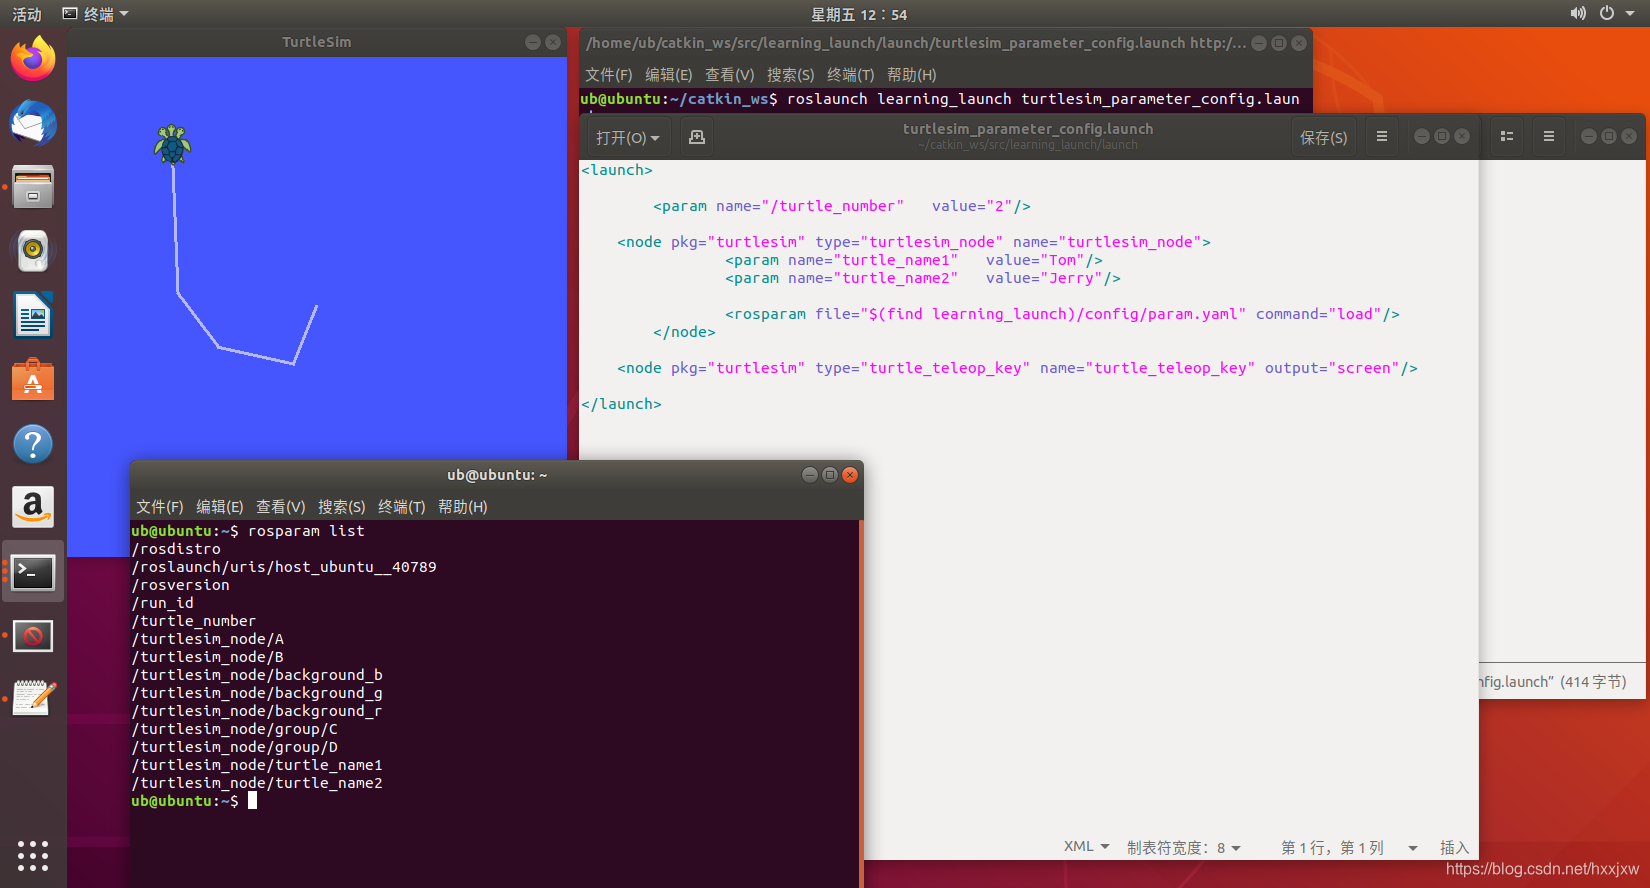Click the <launch> opening tag line
This screenshot has height=888, width=1650.
point(617,170)
